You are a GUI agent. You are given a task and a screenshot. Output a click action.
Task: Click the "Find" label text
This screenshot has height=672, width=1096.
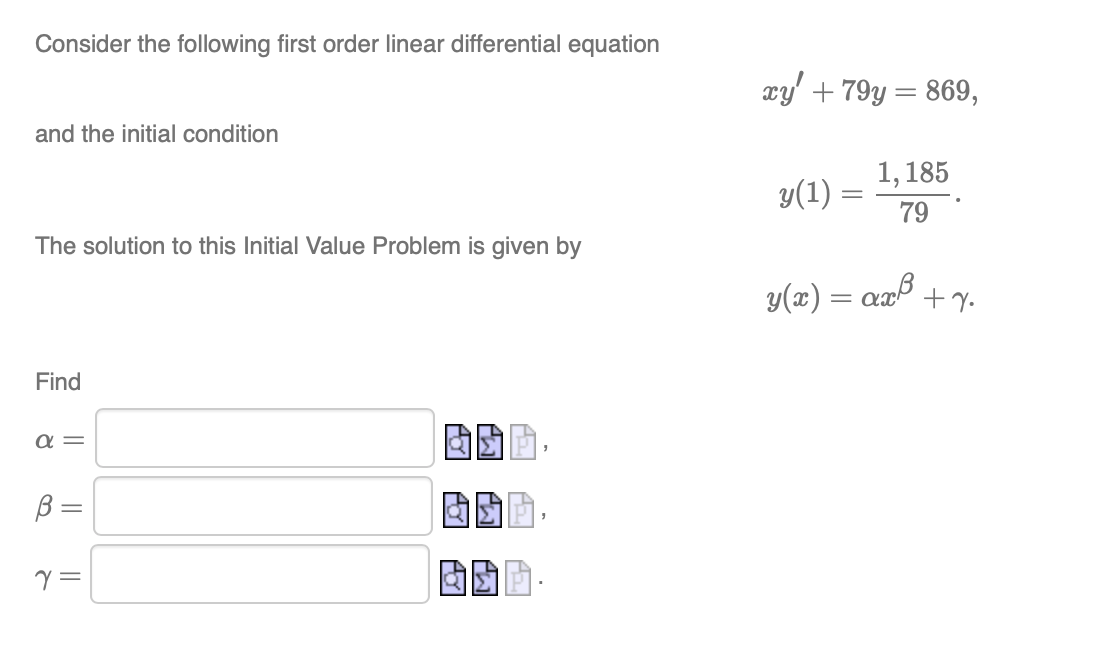pos(58,382)
